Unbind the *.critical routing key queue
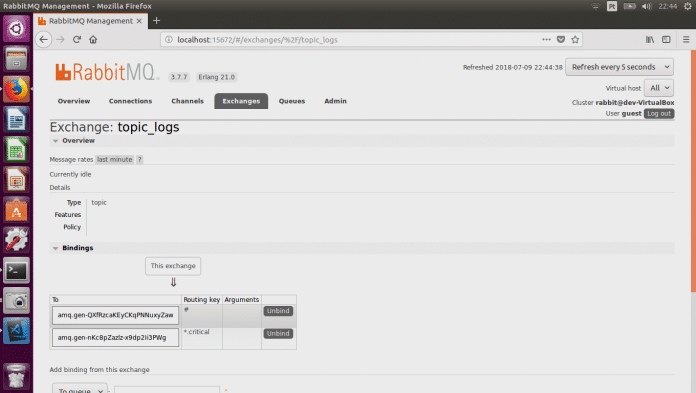 [278, 333]
